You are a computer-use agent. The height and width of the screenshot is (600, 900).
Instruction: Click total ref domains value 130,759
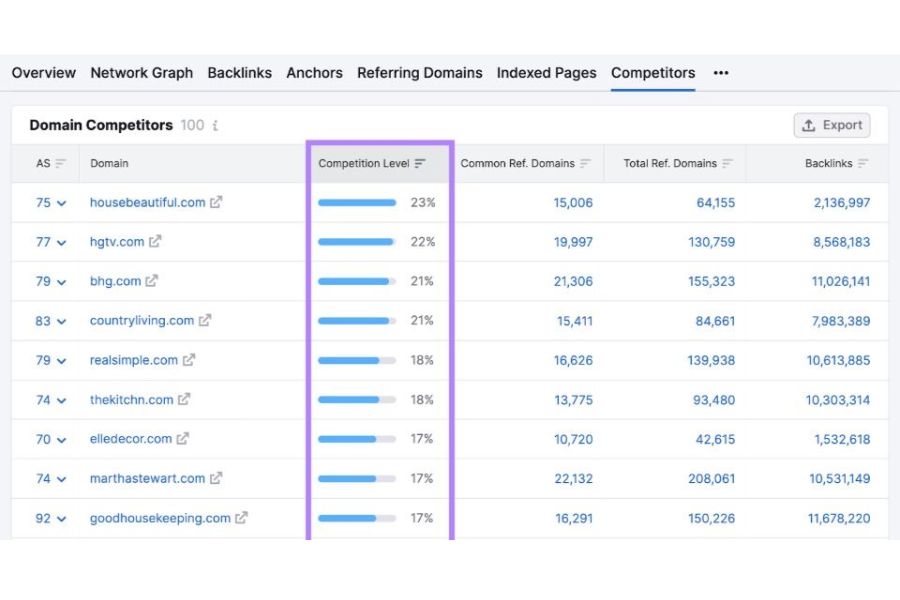tap(712, 242)
